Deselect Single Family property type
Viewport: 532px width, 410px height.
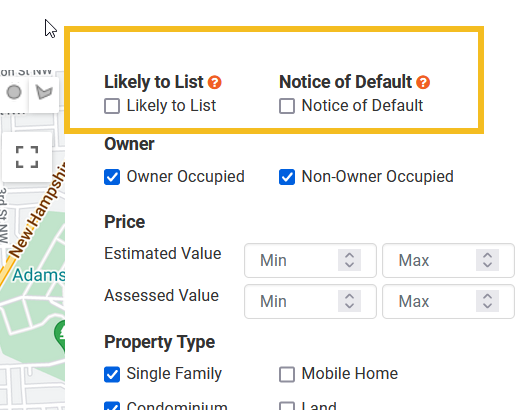click(x=112, y=374)
